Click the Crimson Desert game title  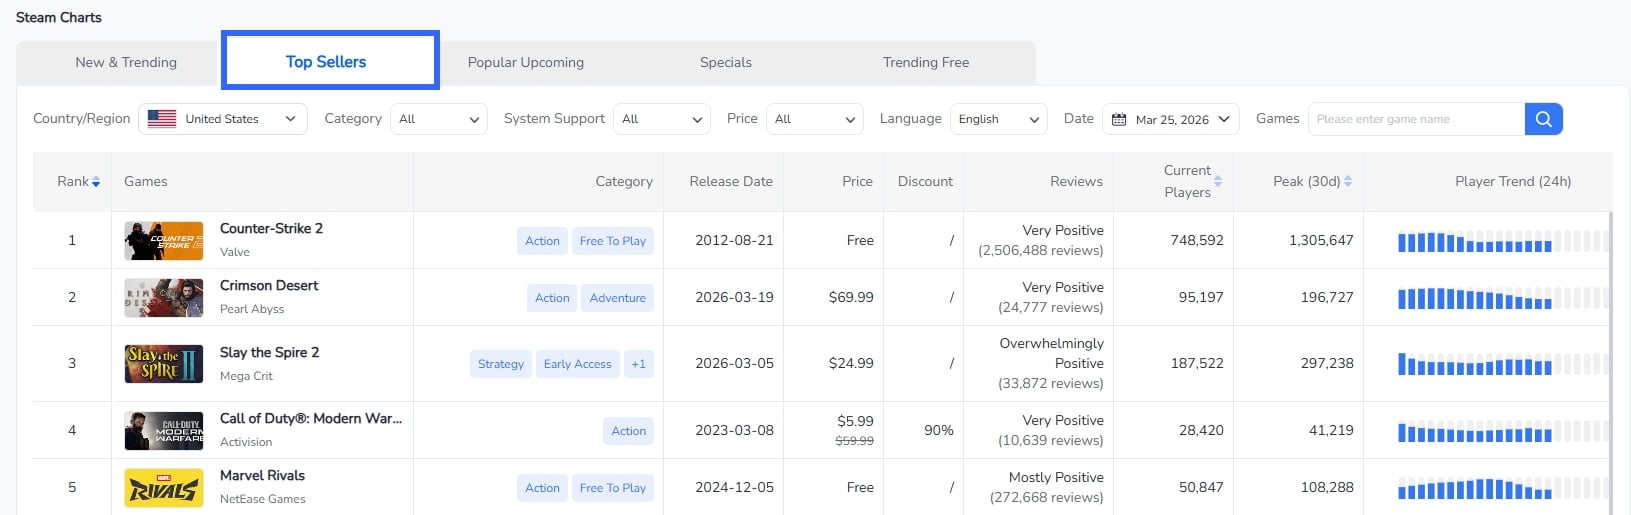coord(269,285)
